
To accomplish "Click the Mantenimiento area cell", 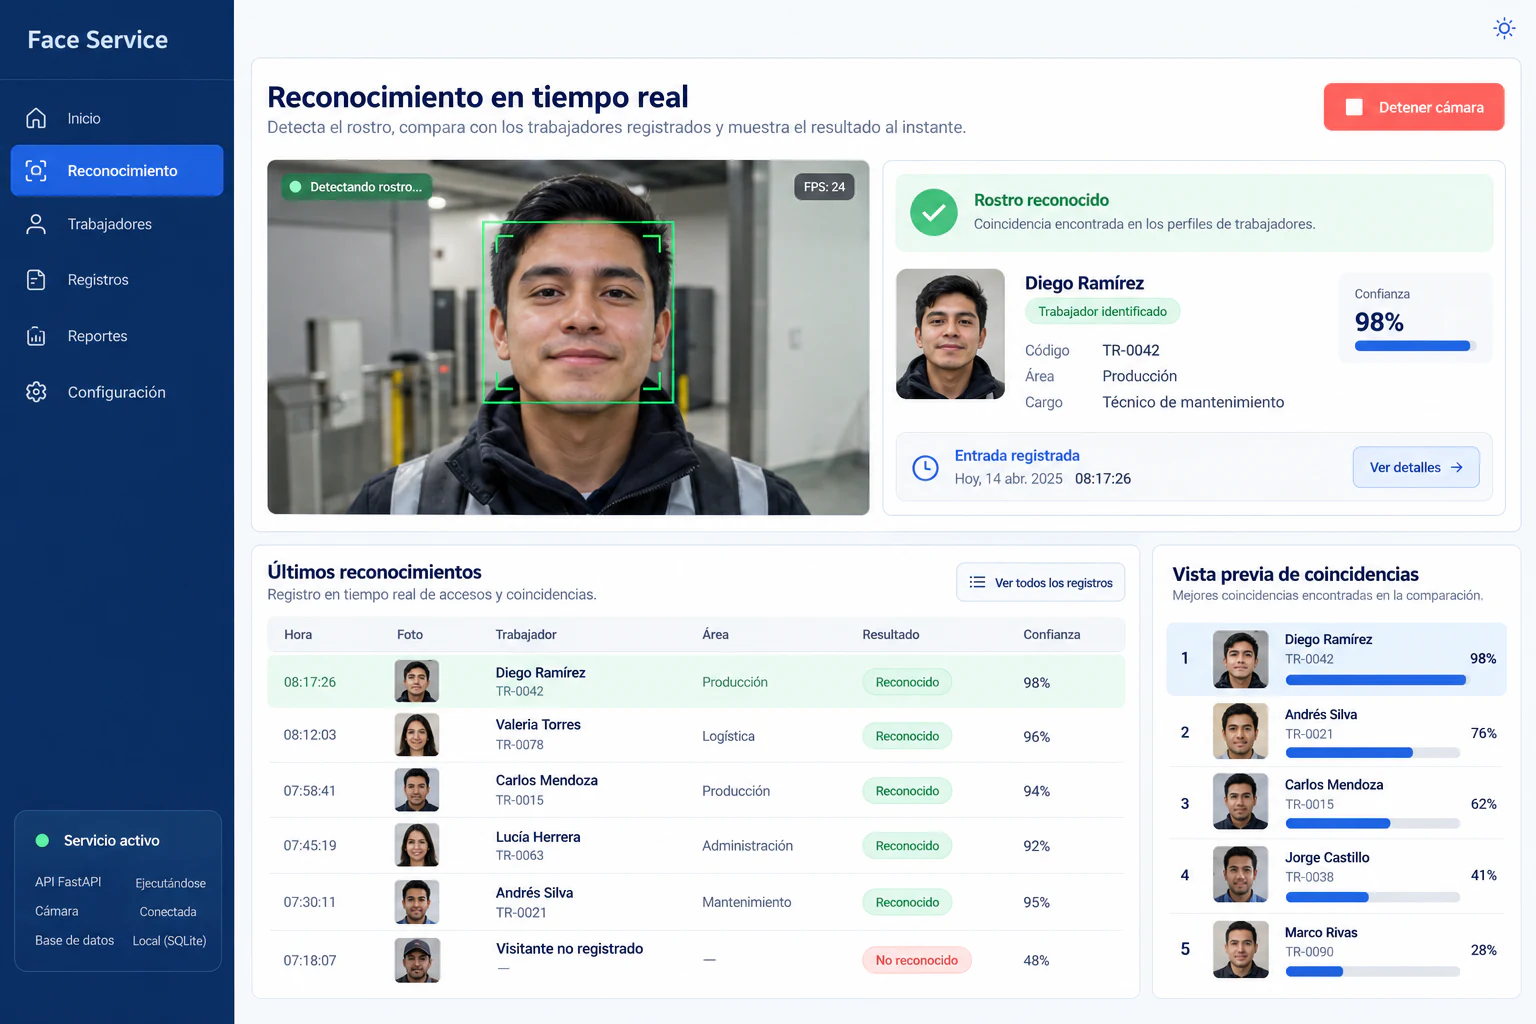I will click(x=747, y=902).
